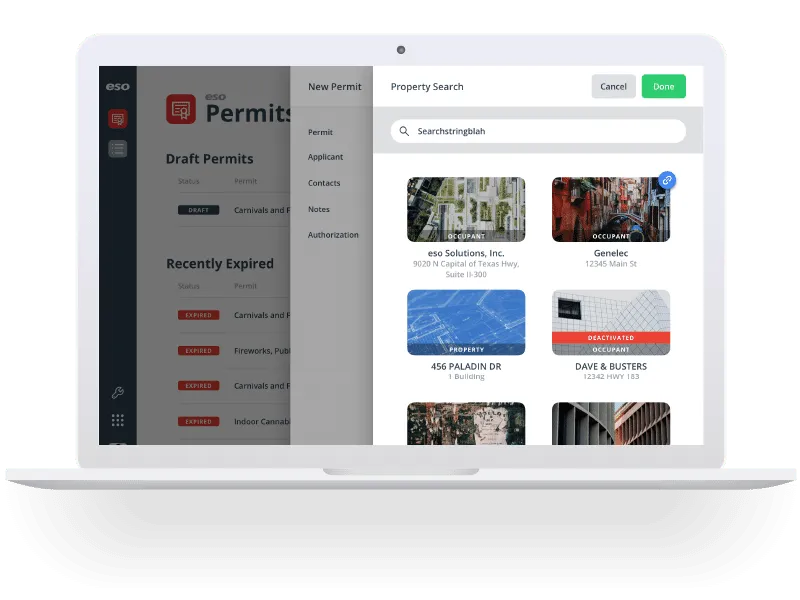Cancel the Property Search
Image resolution: width=800 pixels, height=600 pixels.
coord(613,87)
